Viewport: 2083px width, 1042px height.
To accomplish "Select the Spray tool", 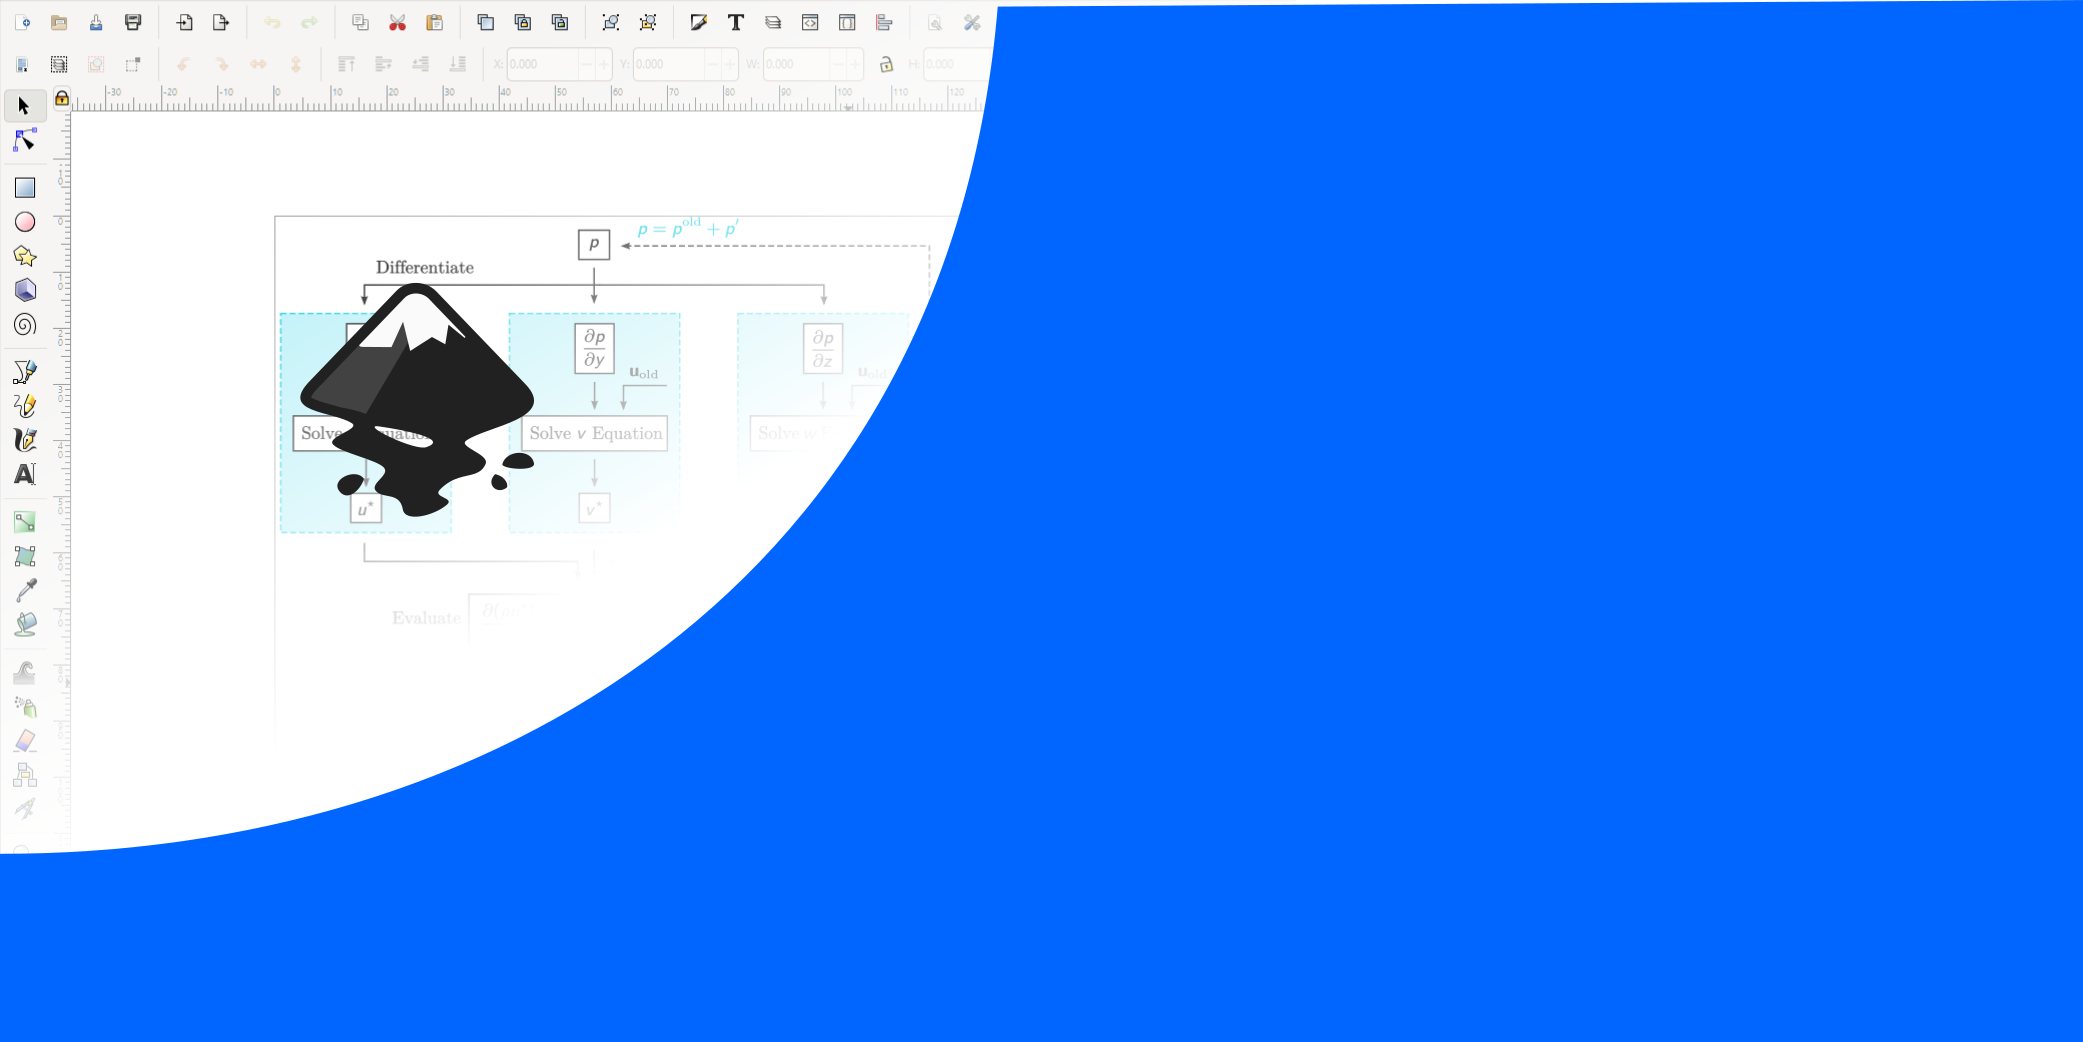I will point(25,706).
